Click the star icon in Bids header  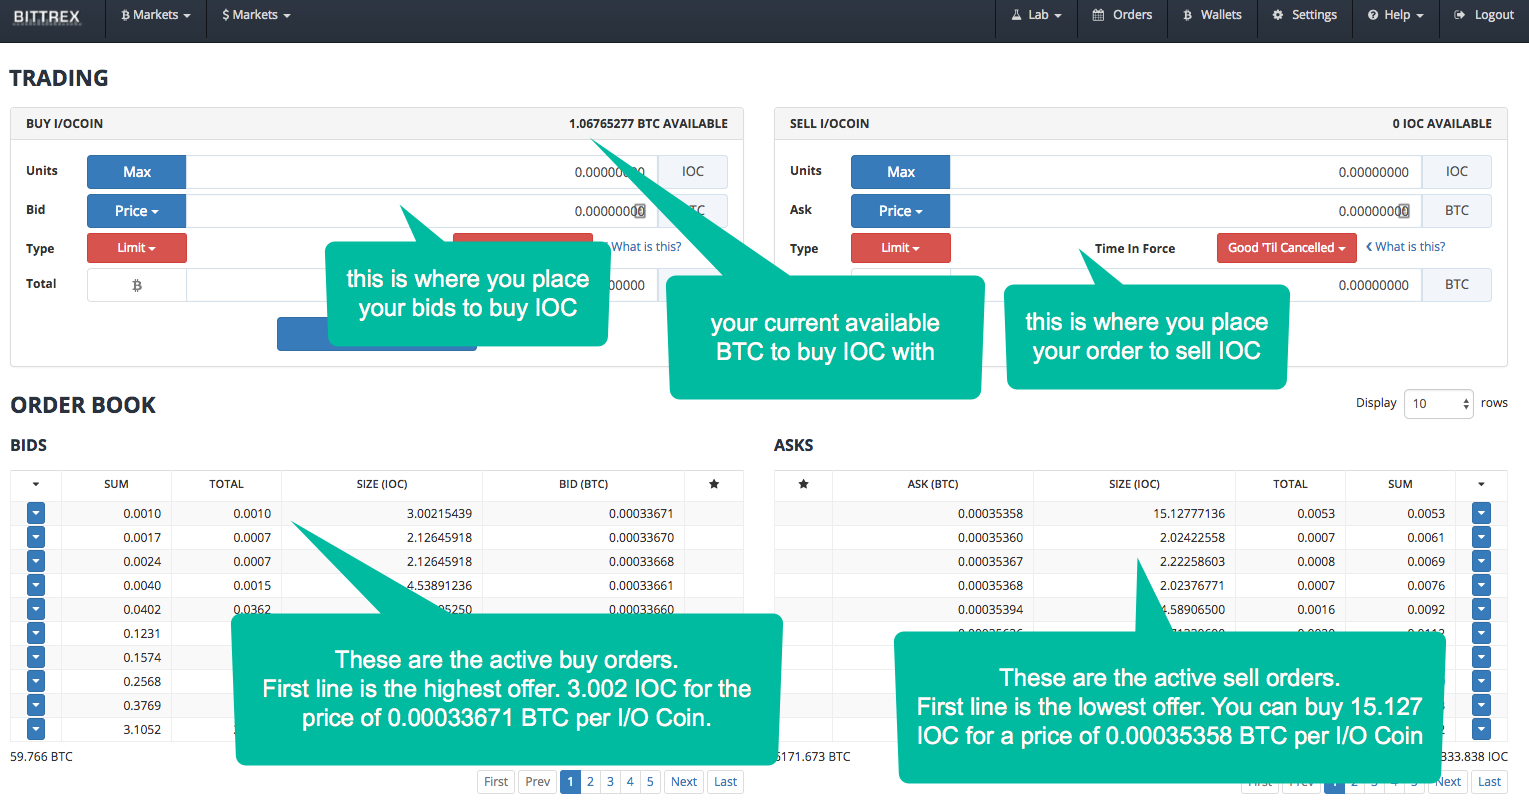point(714,484)
